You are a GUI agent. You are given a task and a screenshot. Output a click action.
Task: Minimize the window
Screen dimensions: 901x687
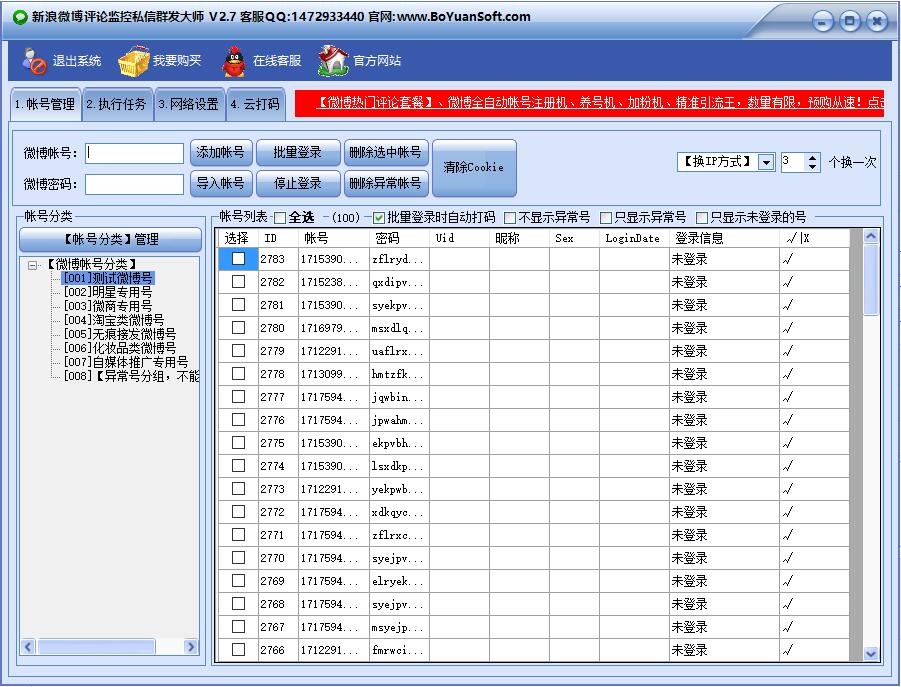coord(823,22)
